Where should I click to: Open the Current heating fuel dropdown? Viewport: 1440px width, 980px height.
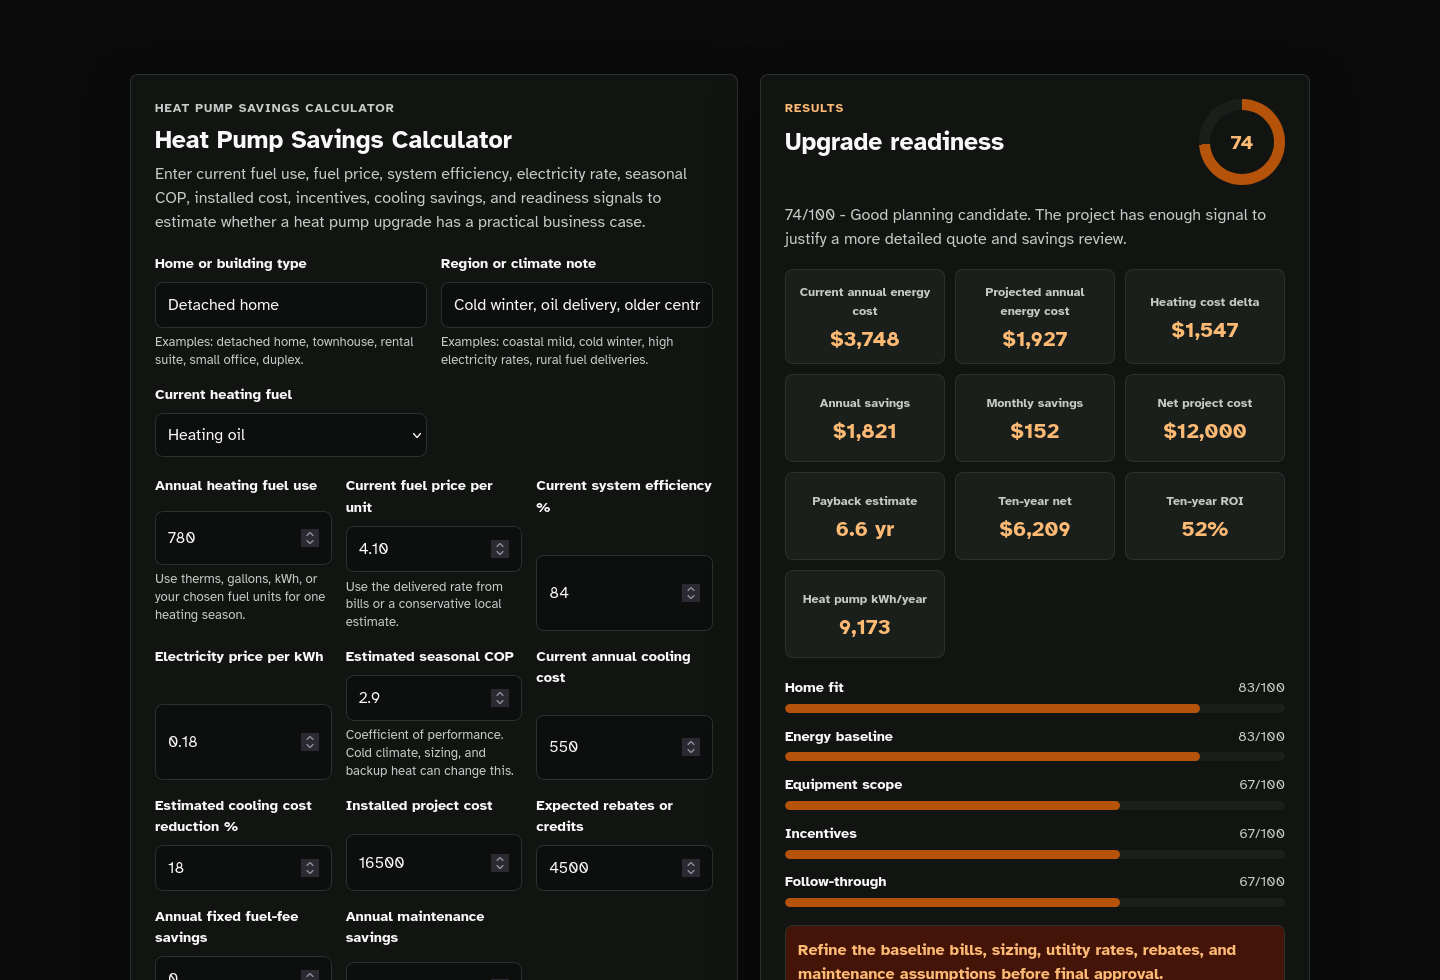291,435
